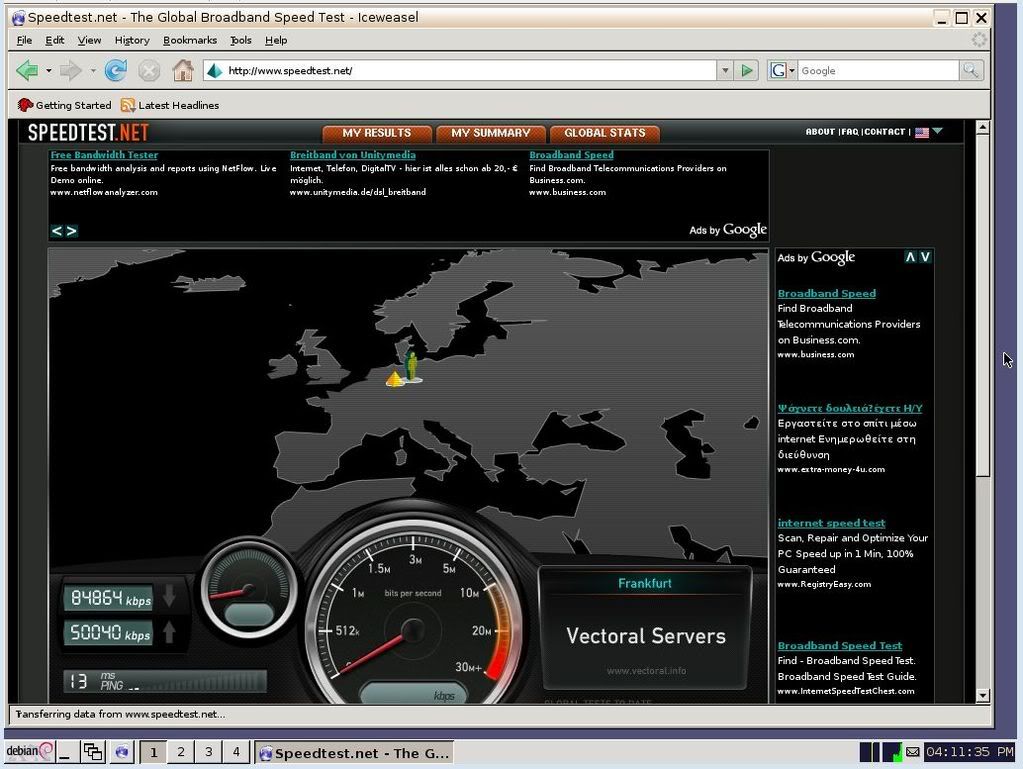
Task: Click the green Back arrow button
Action: (27, 70)
